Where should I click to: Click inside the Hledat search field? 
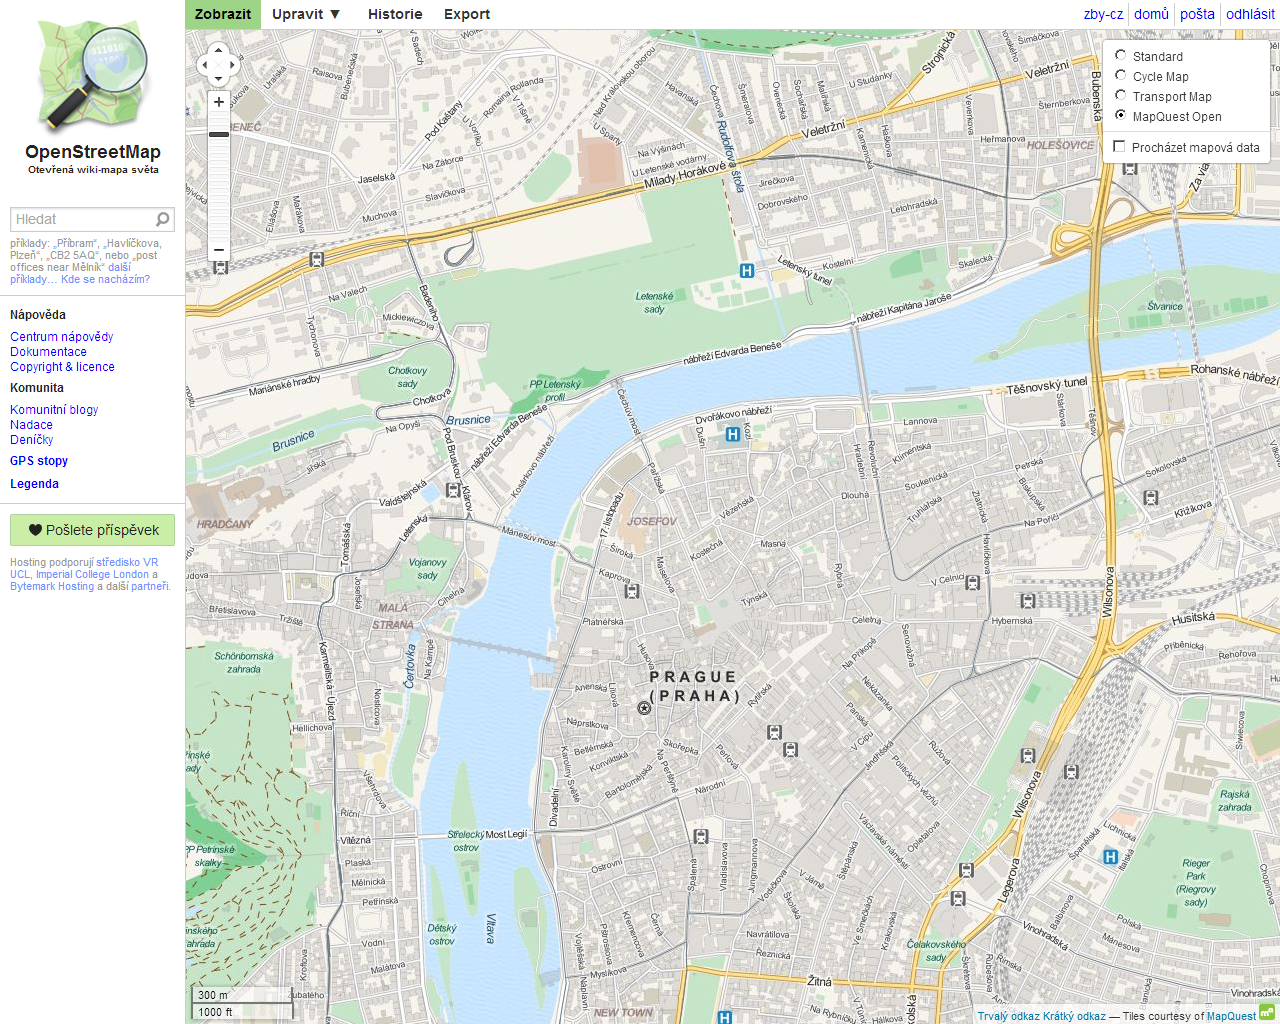tap(80, 218)
